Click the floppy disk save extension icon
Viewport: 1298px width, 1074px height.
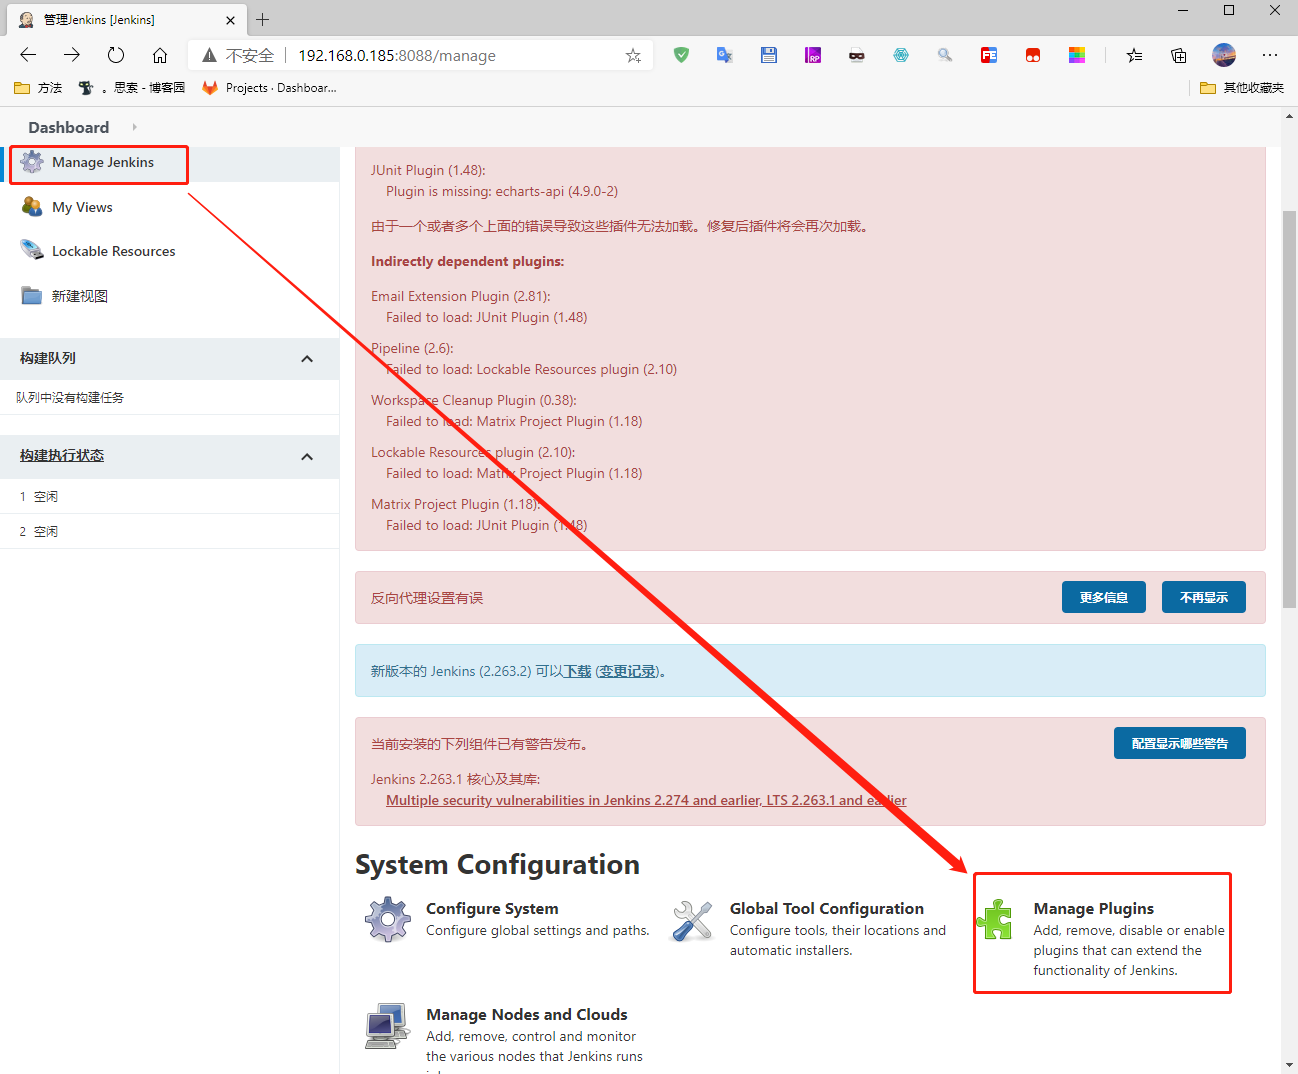(x=769, y=55)
